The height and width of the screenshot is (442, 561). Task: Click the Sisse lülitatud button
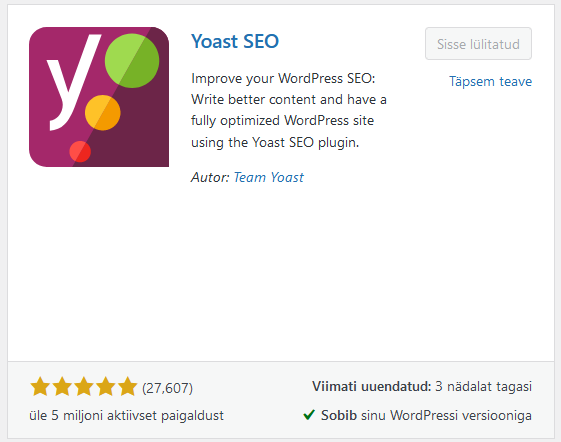[478, 44]
